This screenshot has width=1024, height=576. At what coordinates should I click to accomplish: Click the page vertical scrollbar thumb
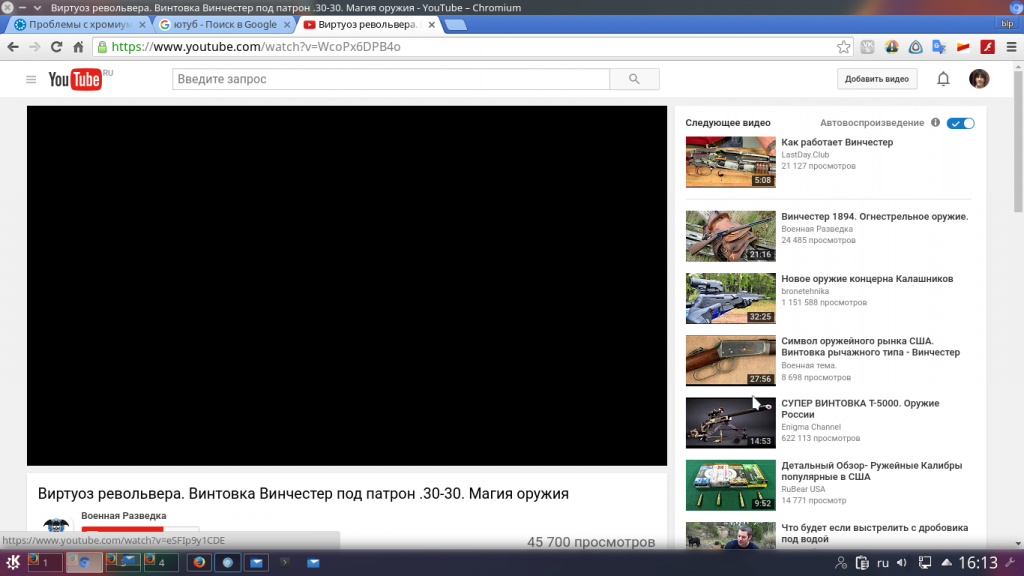[x=1018, y=140]
